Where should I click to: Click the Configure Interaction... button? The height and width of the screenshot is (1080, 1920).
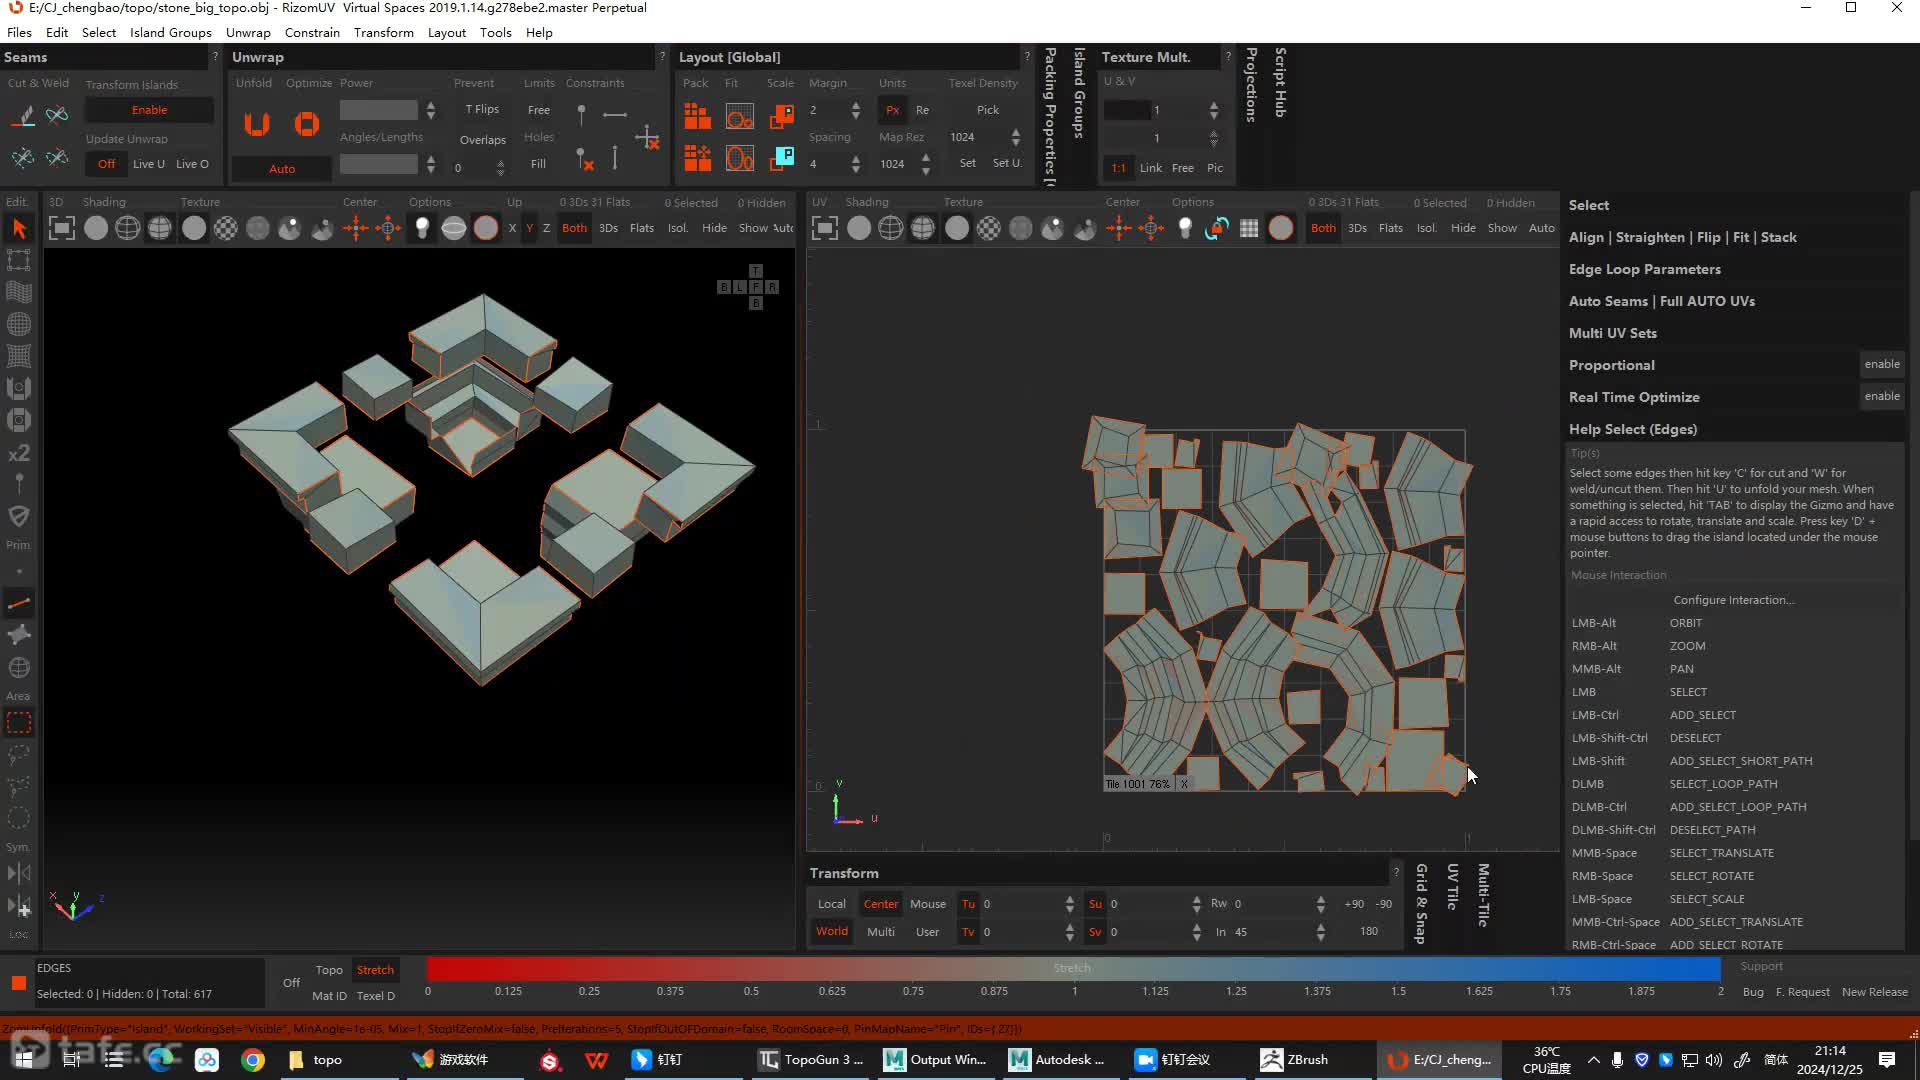[x=1734, y=600]
